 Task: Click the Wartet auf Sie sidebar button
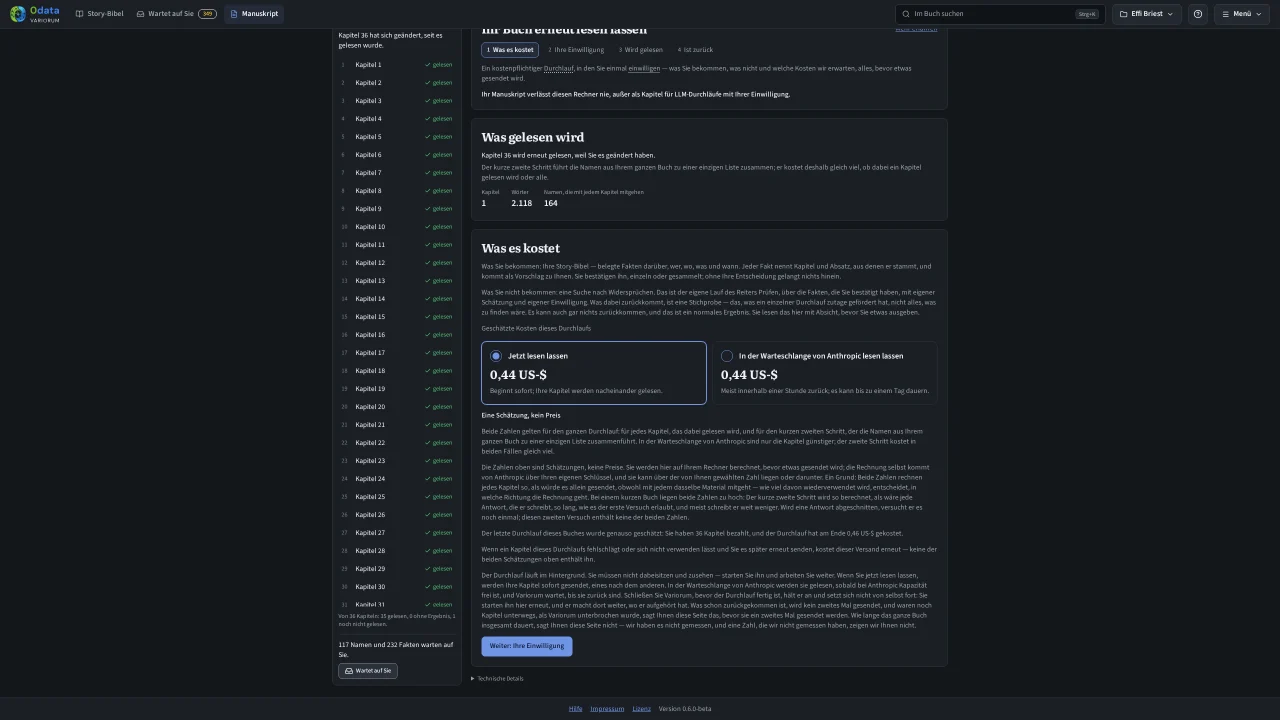[368, 671]
